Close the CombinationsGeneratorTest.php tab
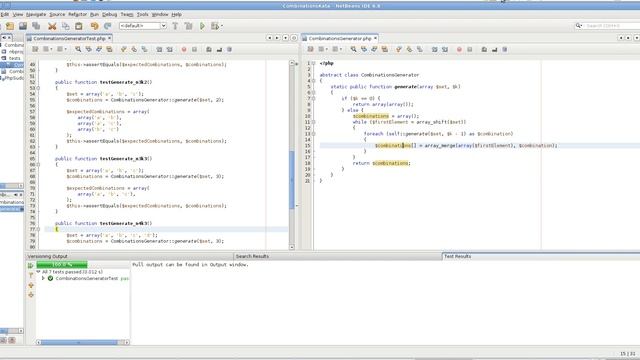The height and width of the screenshot is (360, 640). click(x=109, y=38)
